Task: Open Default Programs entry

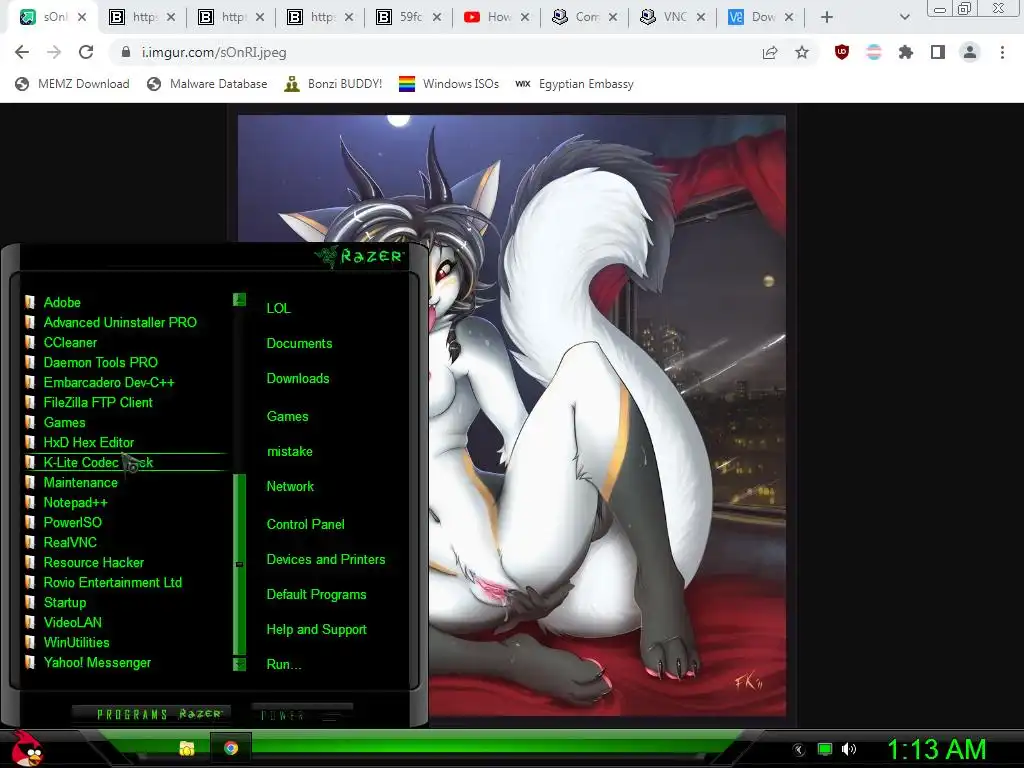Action: pyautogui.click(x=317, y=595)
